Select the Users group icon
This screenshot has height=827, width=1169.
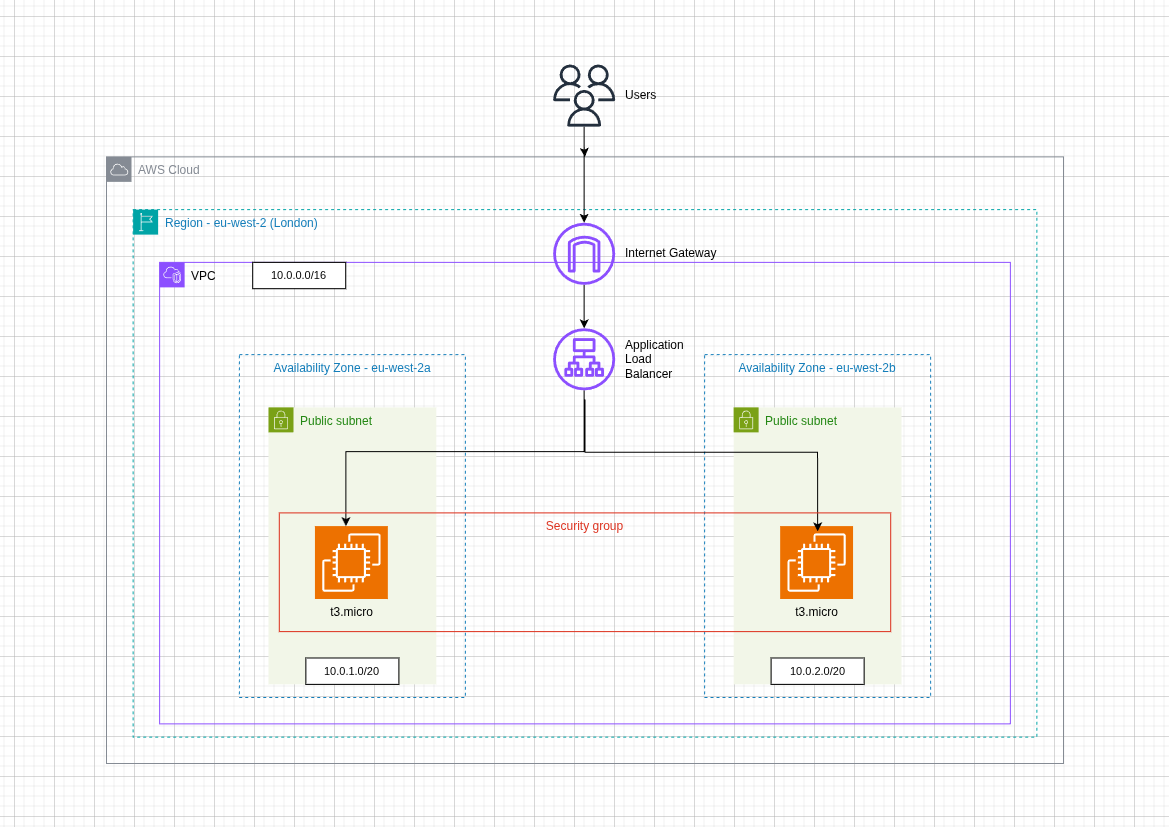click(584, 95)
